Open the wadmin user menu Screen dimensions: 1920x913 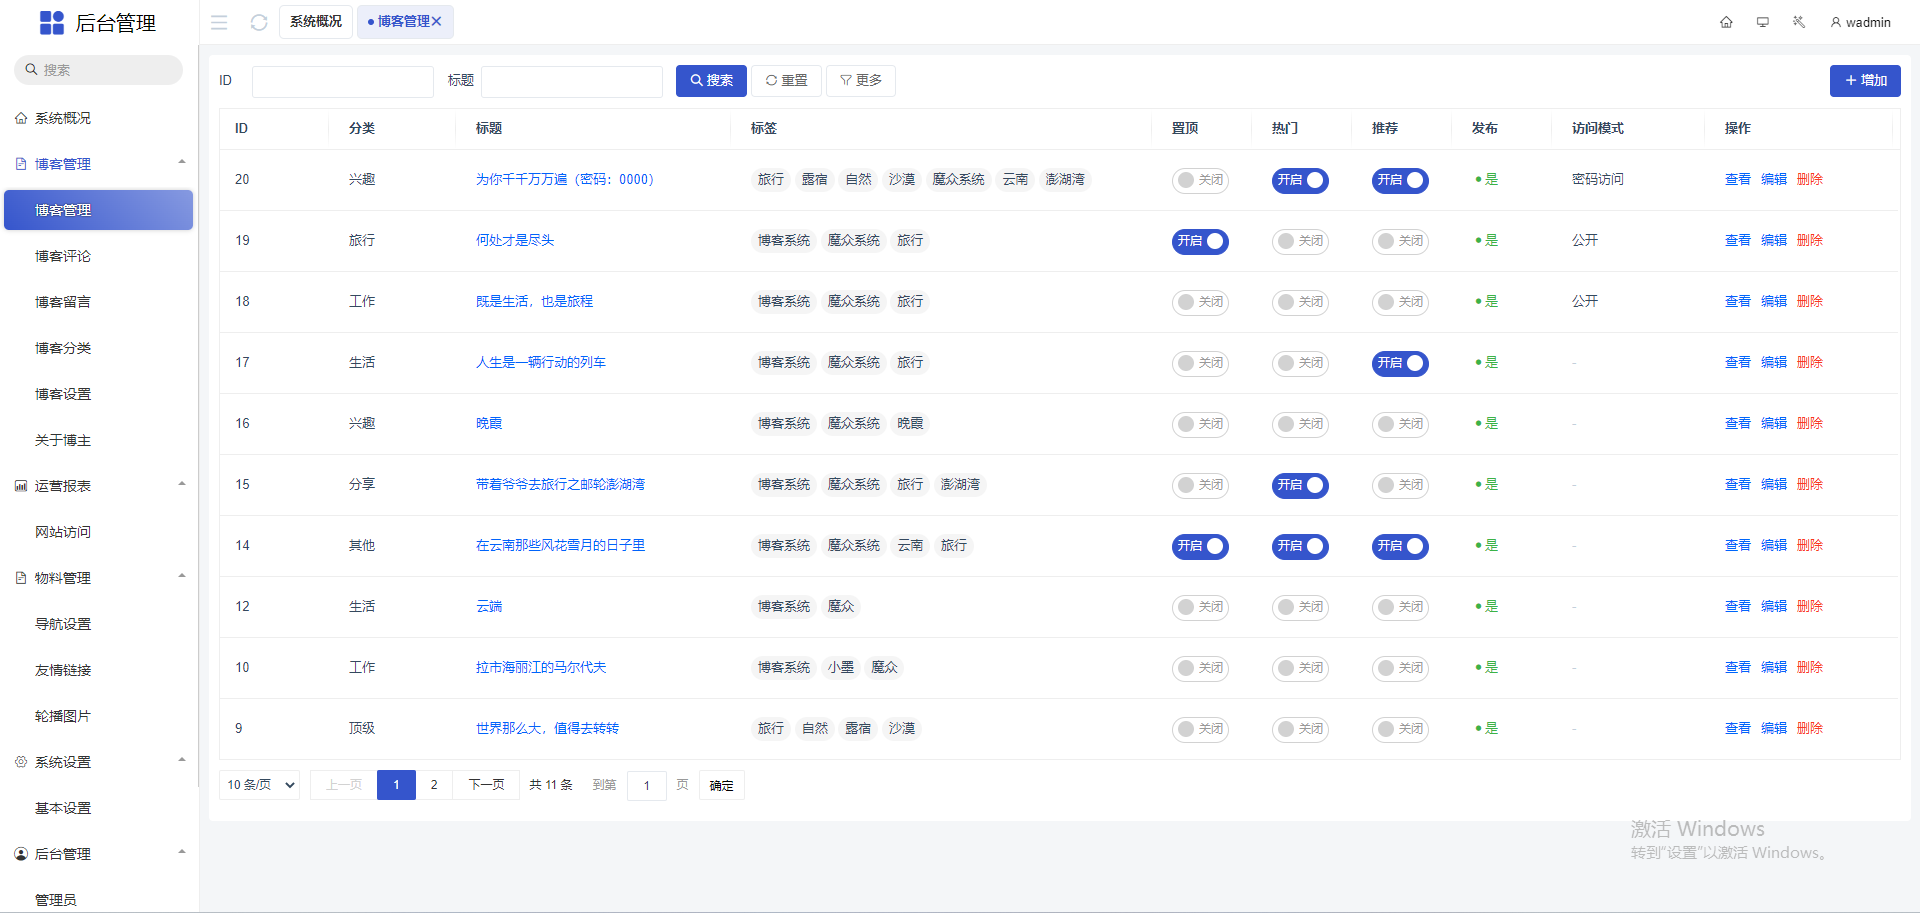click(x=1860, y=22)
